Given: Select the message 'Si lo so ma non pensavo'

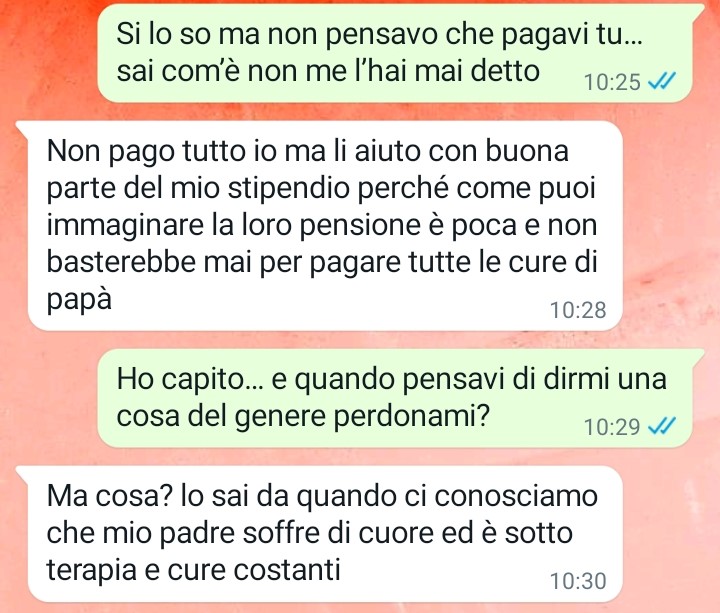Looking at the screenshot, I should pyautogui.click(x=395, y=53).
